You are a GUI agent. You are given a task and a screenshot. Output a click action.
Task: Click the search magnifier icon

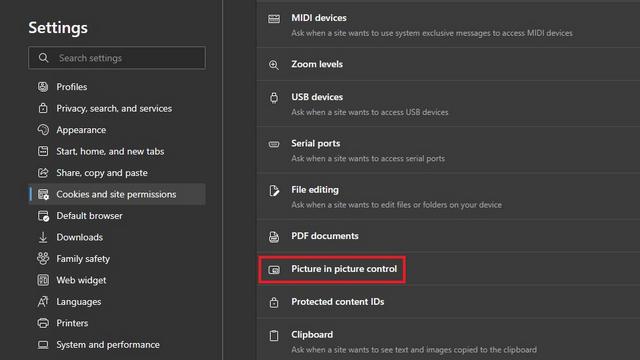(x=43, y=58)
